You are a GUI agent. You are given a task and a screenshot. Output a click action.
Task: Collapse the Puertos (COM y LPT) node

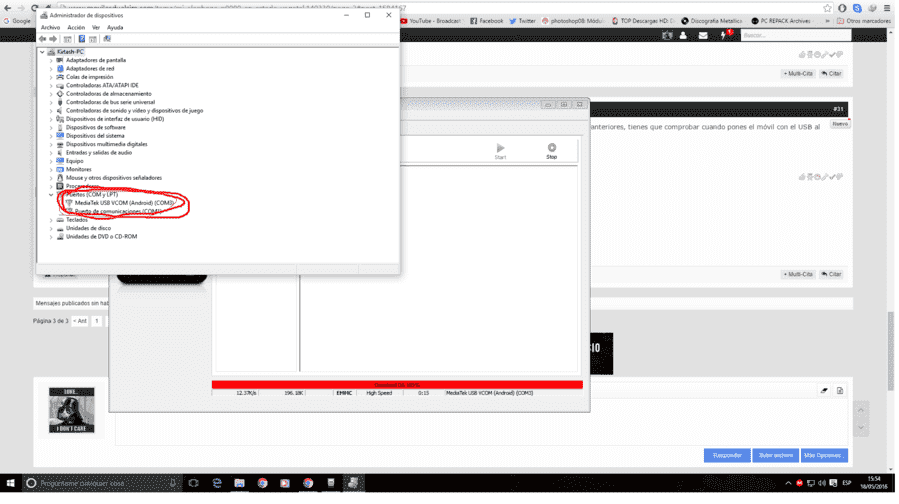[x=51, y=195]
